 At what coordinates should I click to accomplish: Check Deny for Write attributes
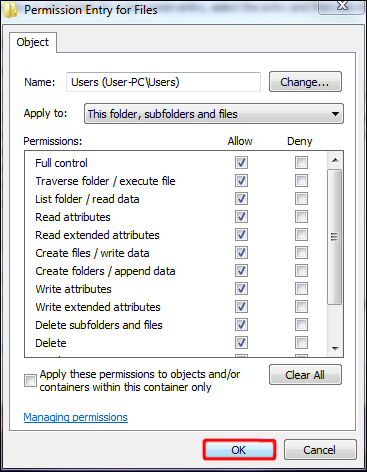[x=301, y=288]
